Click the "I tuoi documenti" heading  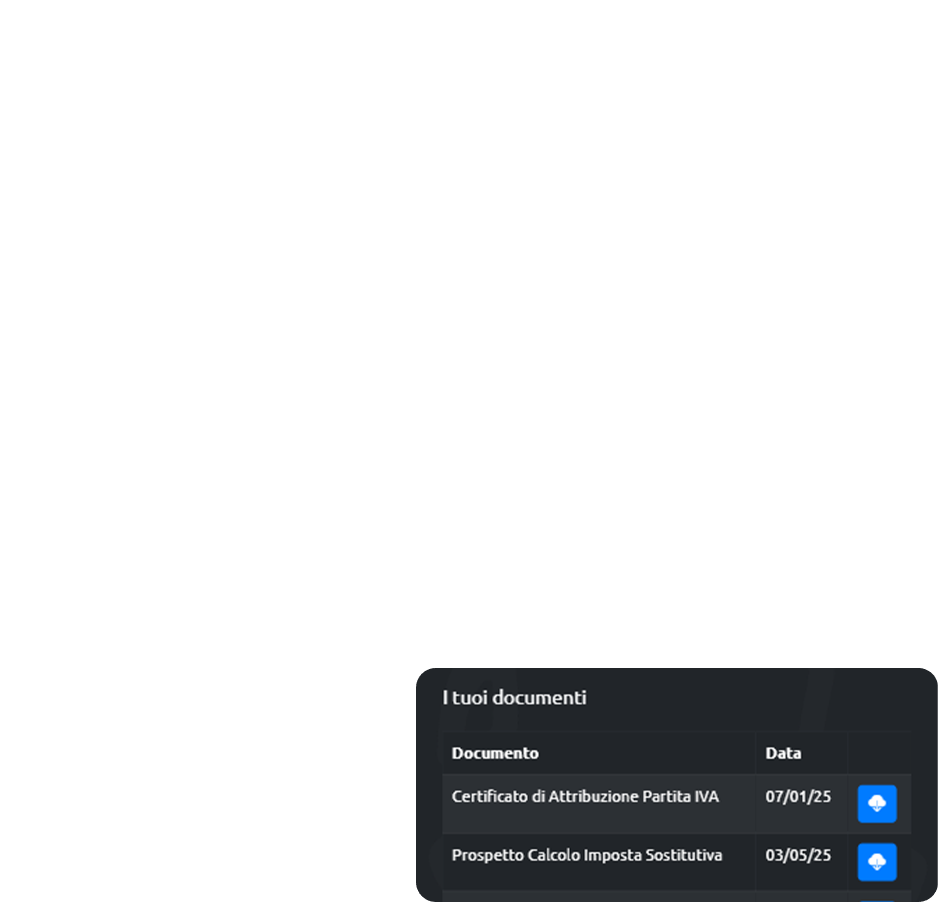click(514, 697)
